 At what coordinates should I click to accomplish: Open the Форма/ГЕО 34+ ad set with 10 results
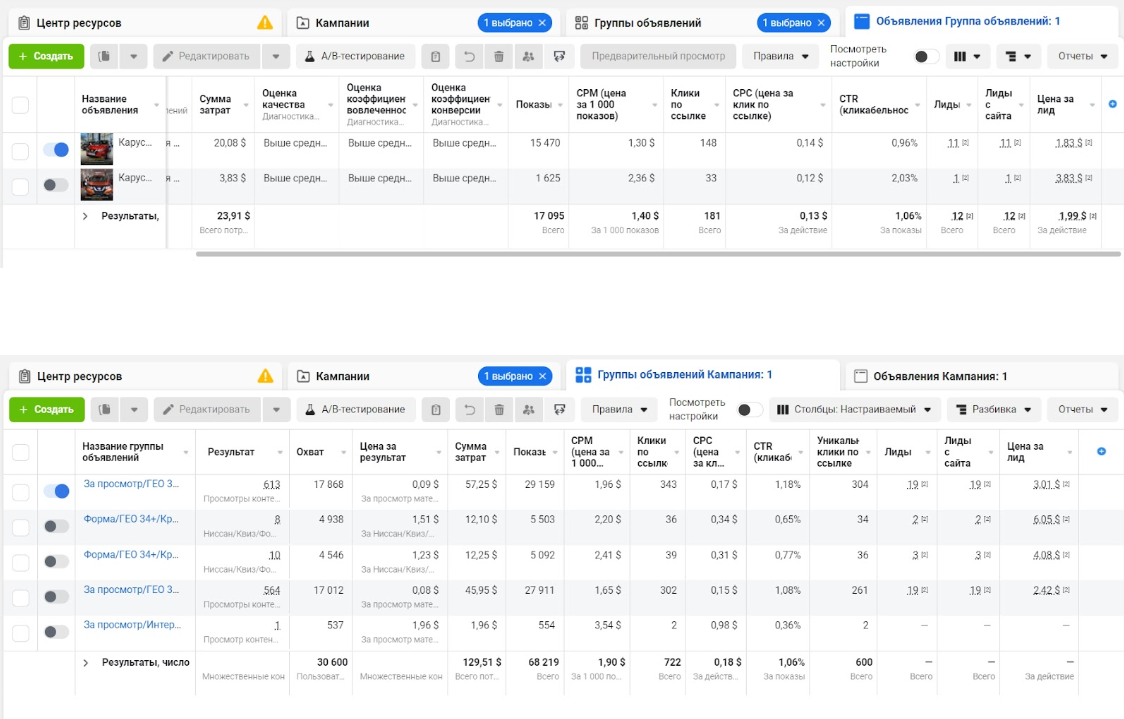click(131, 555)
